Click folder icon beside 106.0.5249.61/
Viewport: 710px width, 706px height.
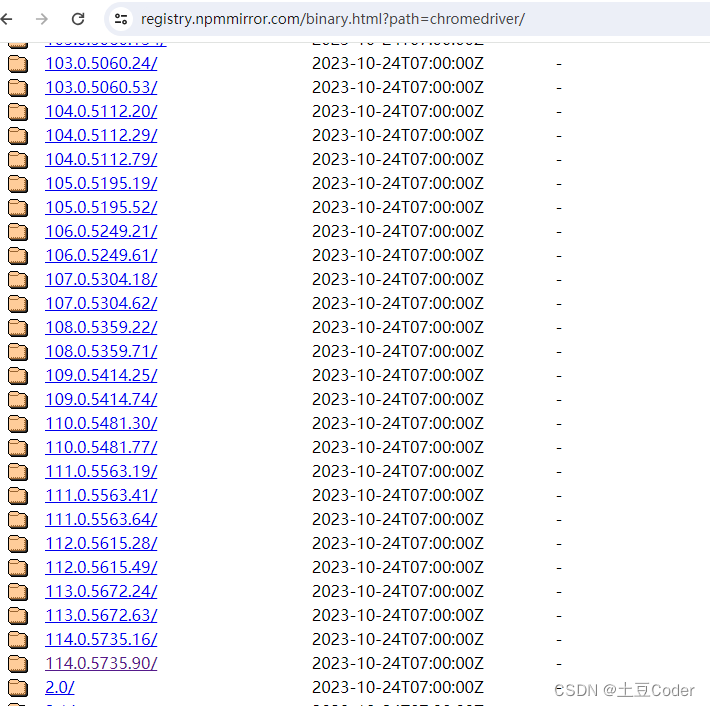point(18,256)
